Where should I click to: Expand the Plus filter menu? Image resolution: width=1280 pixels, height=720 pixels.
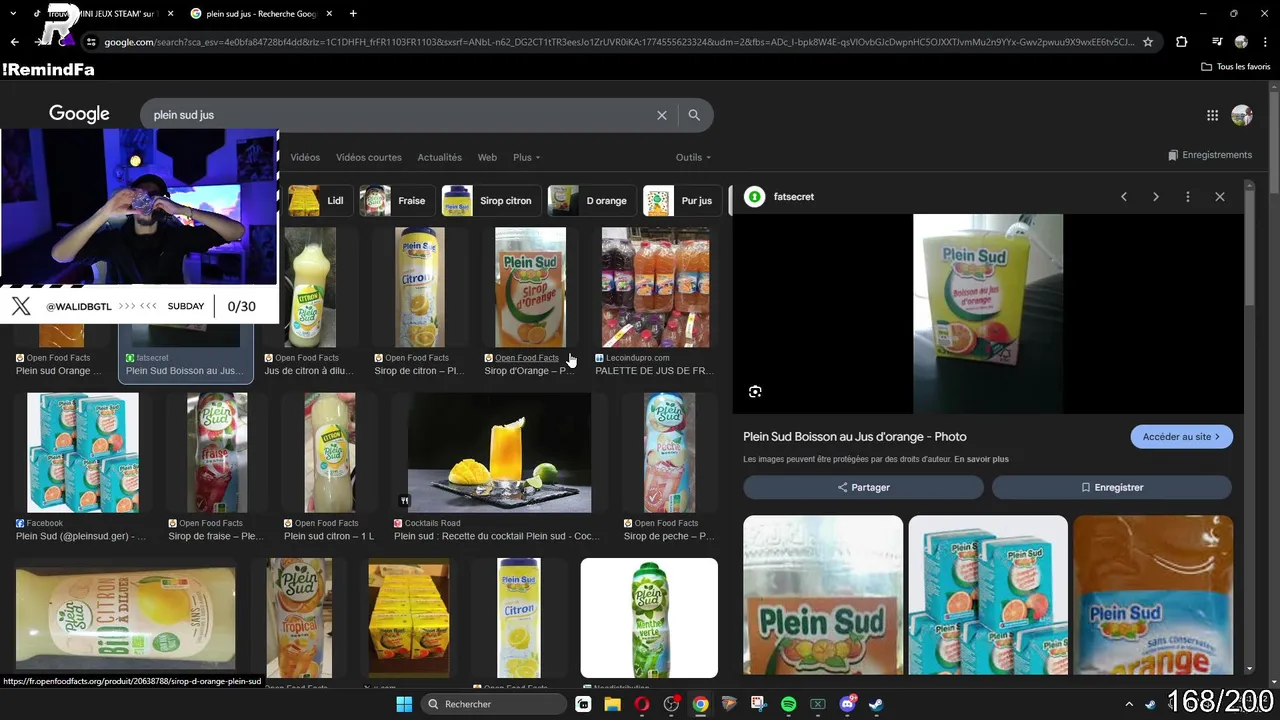[526, 157]
